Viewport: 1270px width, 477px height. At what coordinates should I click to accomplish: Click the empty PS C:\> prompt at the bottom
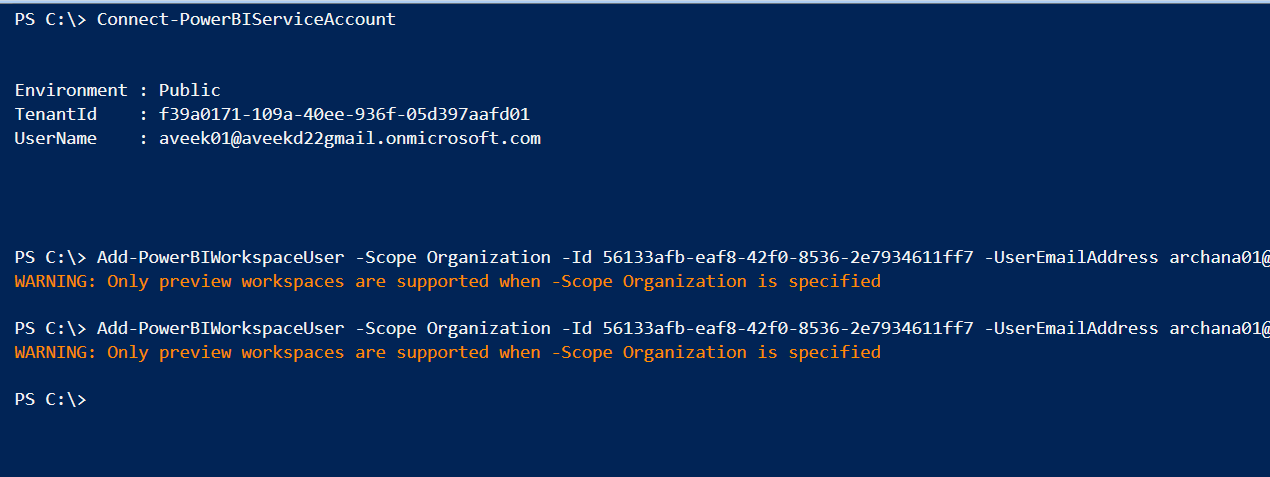point(50,399)
